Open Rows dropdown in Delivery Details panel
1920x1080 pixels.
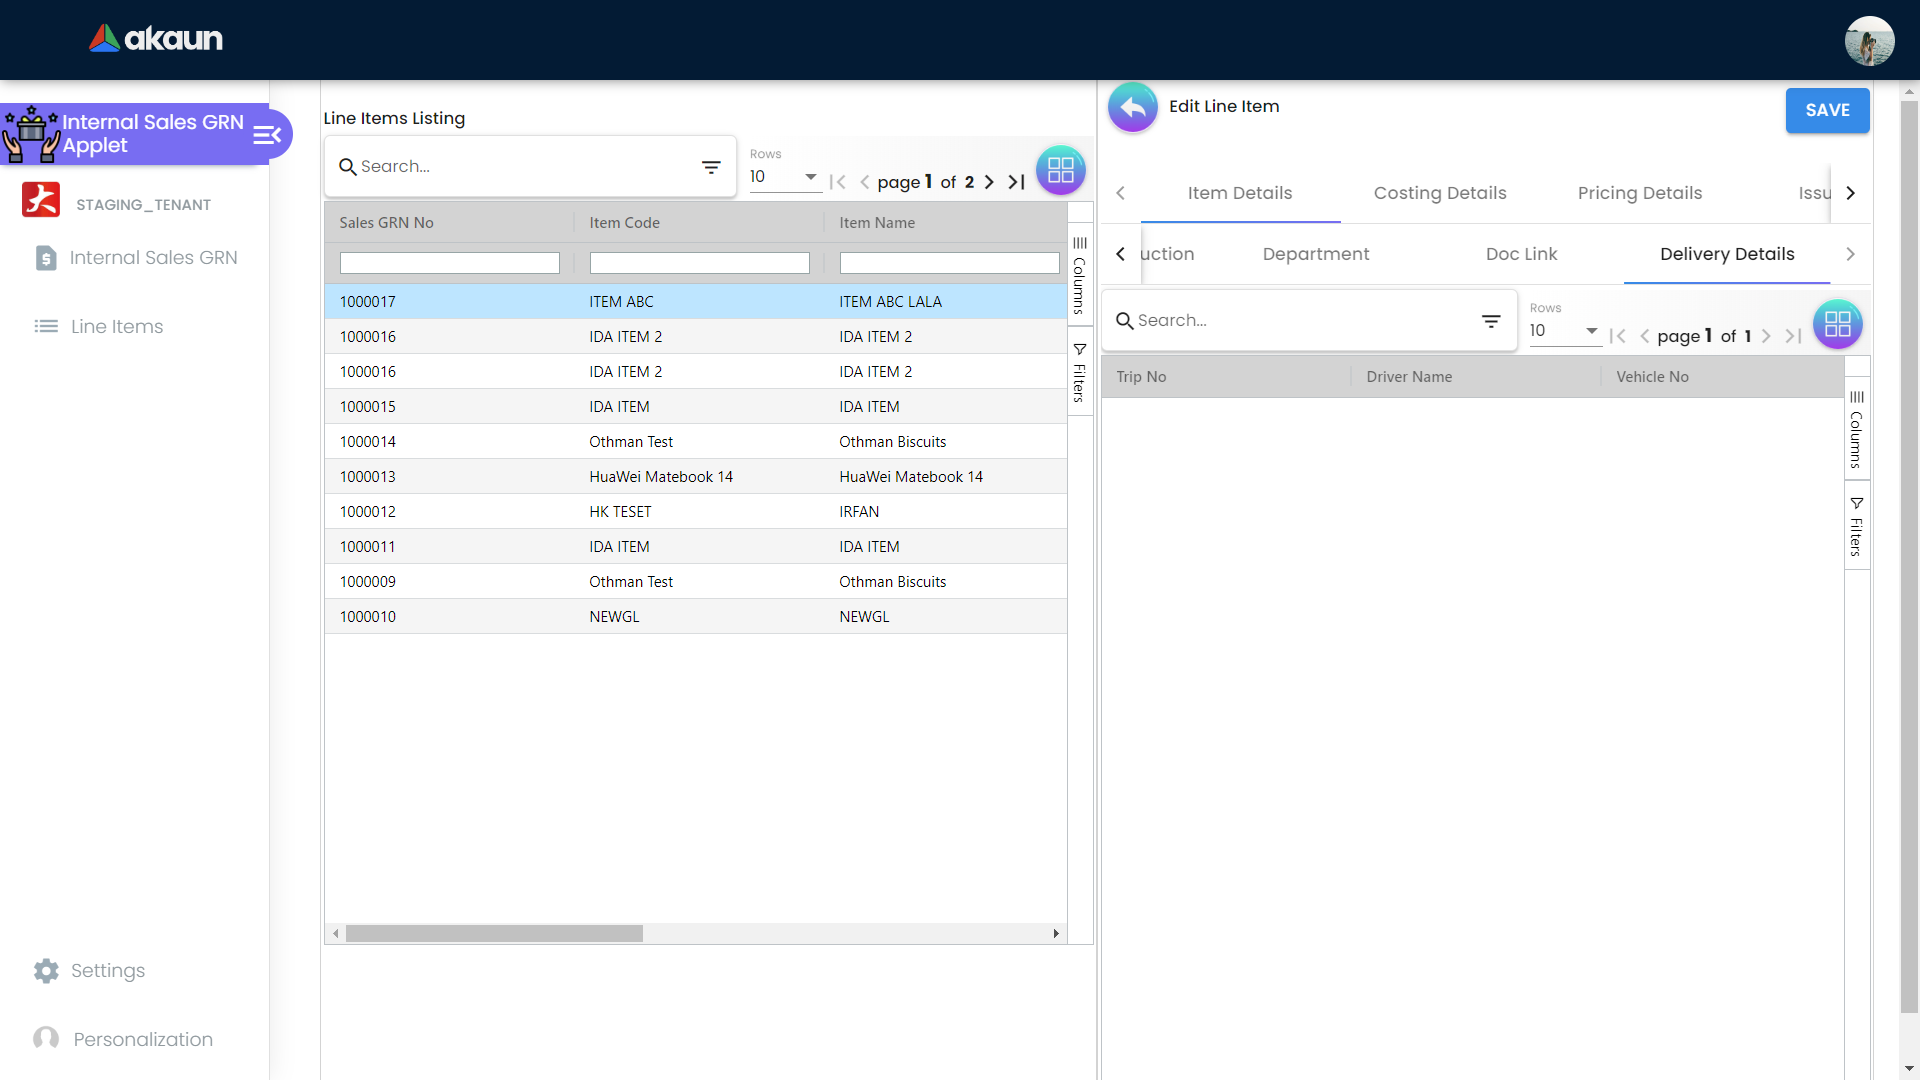[x=1563, y=331]
